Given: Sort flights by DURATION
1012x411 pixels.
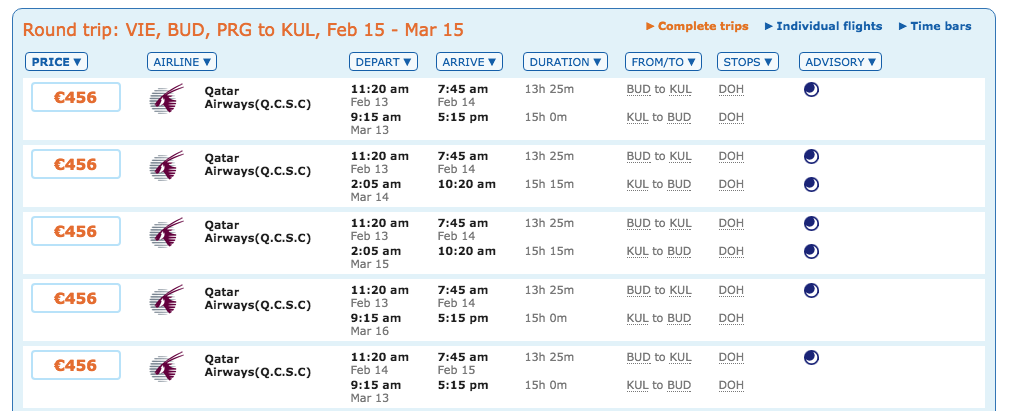Looking at the screenshot, I should (x=565, y=62).
